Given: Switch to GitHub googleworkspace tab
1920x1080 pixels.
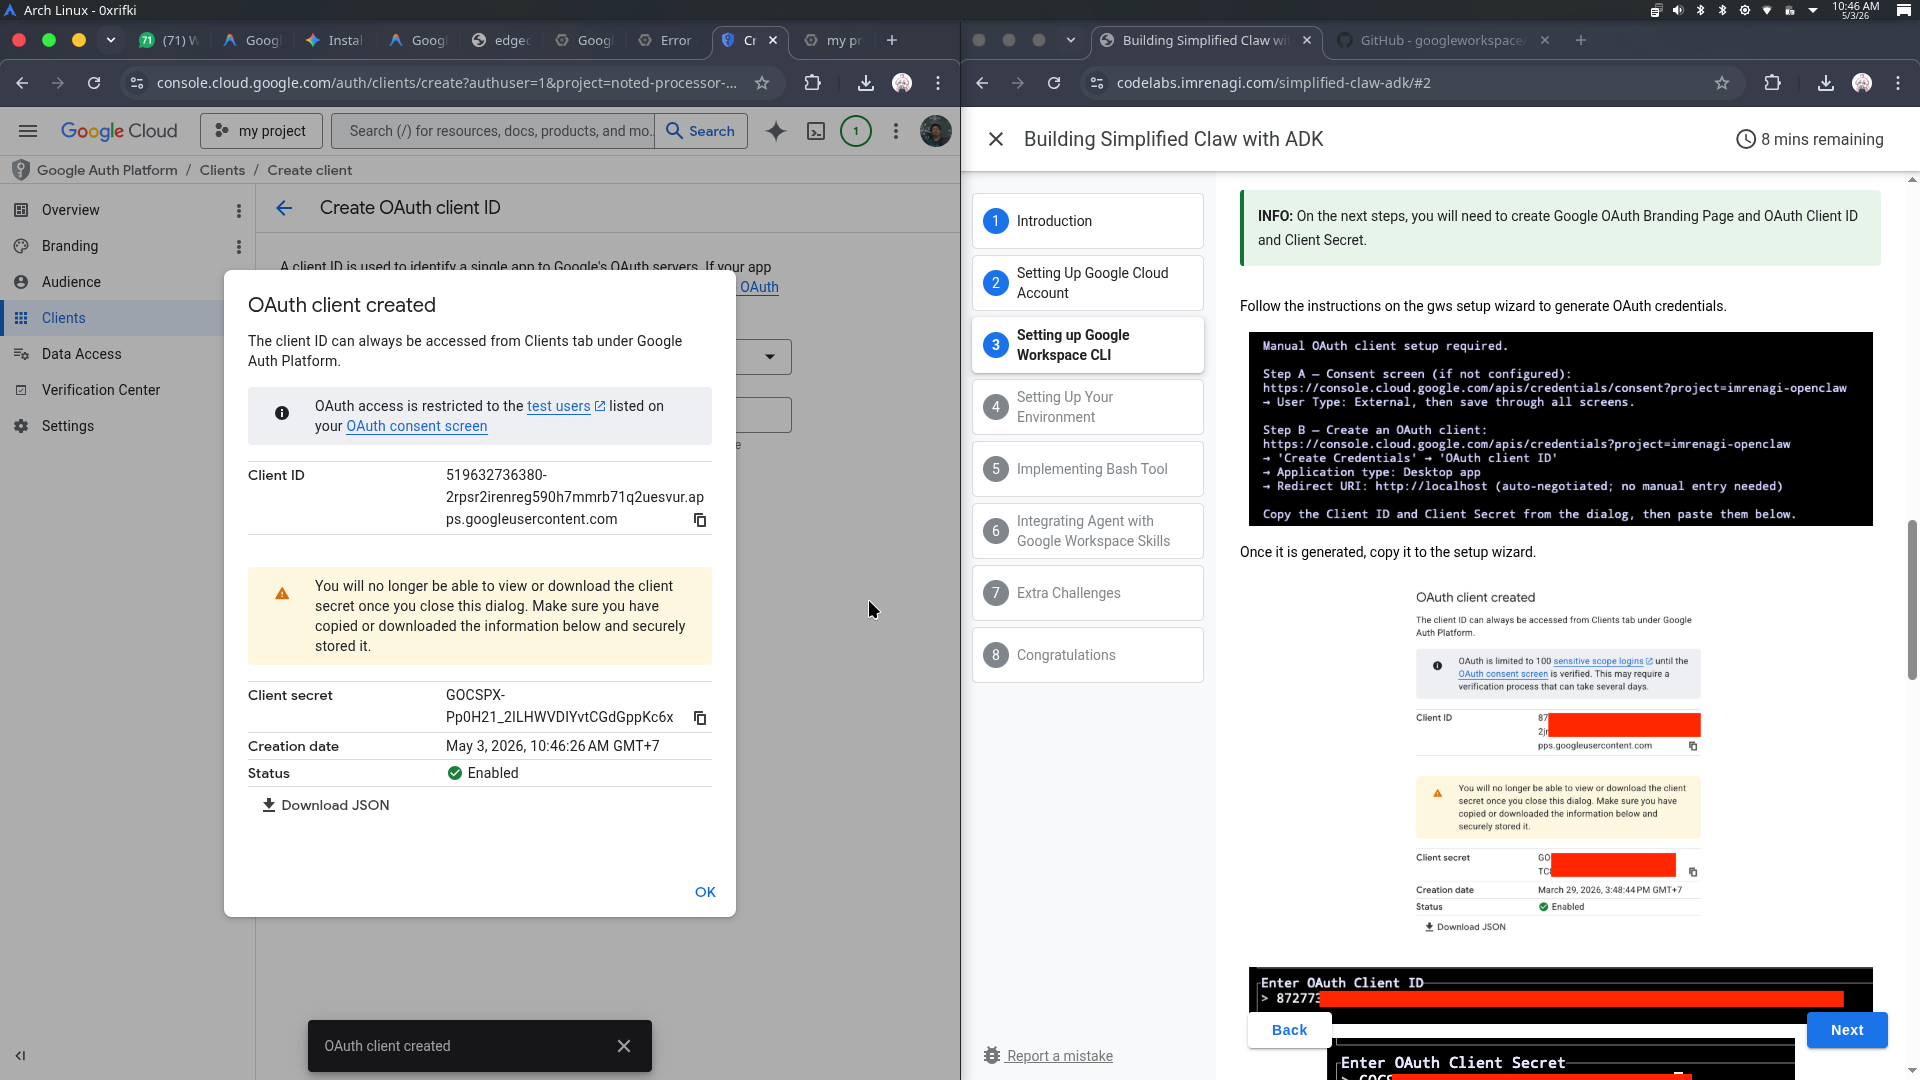Looking at the screenshot, I should (x=1442, y=40).
